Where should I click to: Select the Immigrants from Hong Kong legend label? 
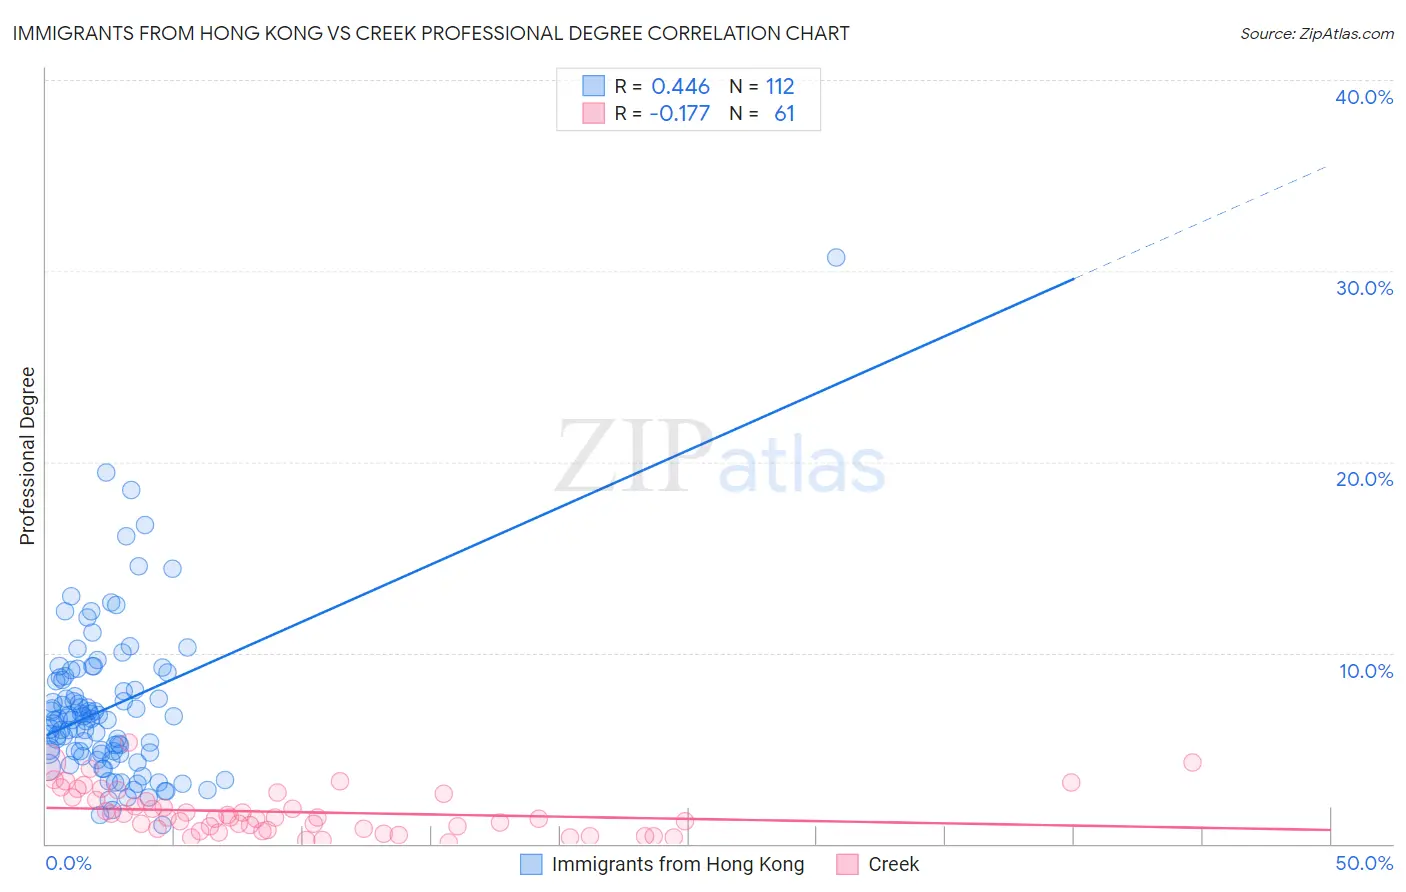click(x=678, y=864)
